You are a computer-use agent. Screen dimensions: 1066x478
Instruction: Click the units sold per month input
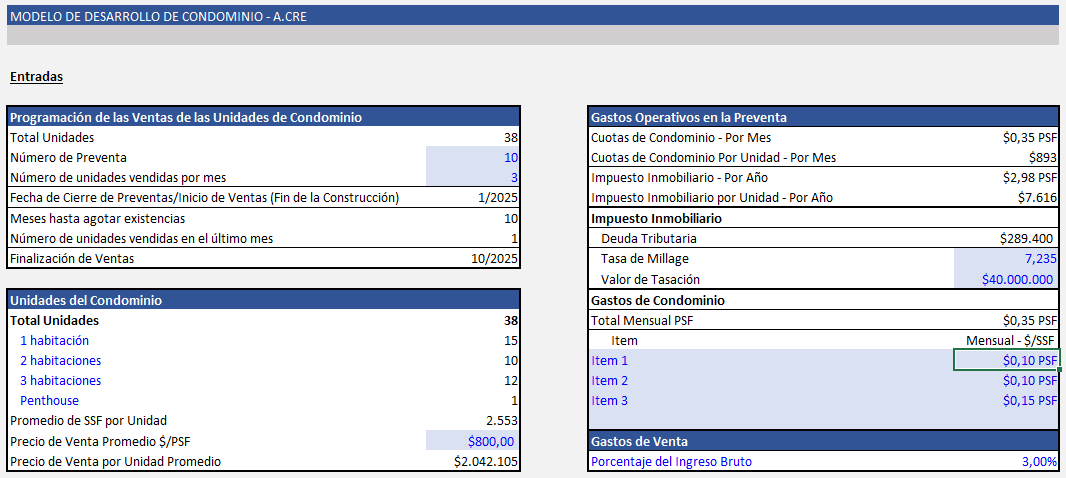tap(472, 177)
